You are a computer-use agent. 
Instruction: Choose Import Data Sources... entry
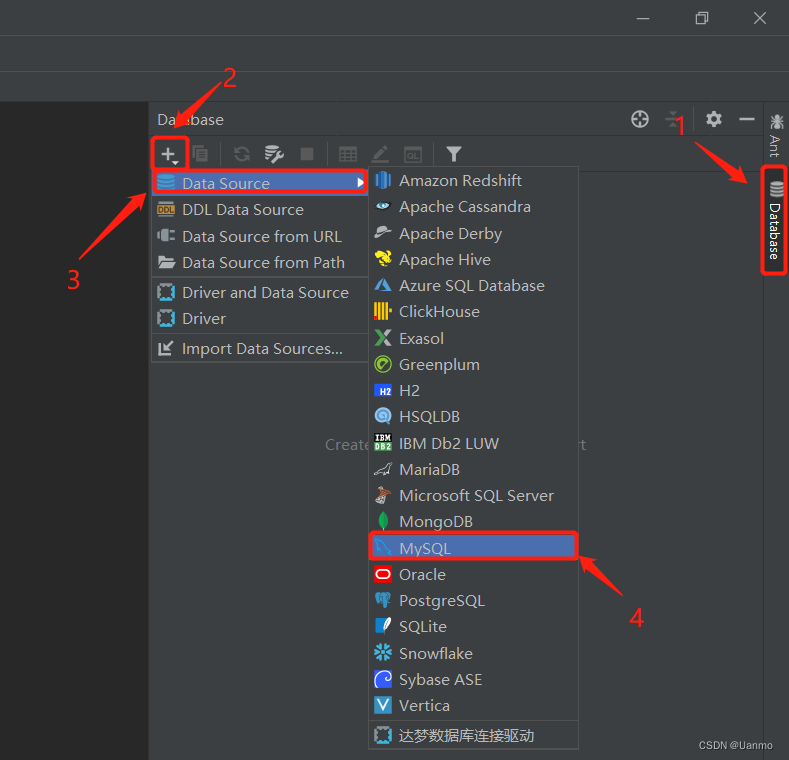click(260, 348)
